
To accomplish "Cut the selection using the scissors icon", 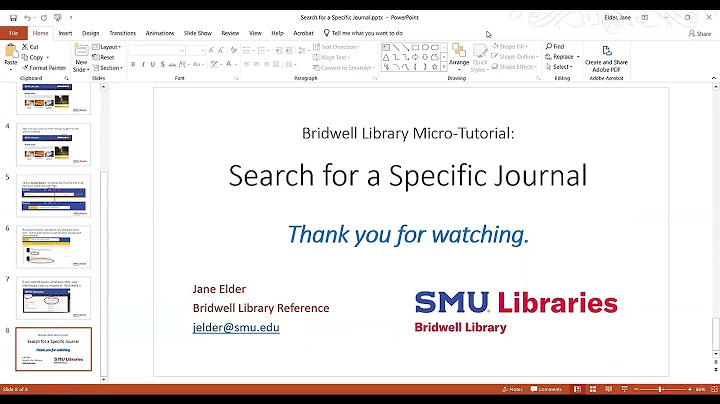I will point(25,47).
